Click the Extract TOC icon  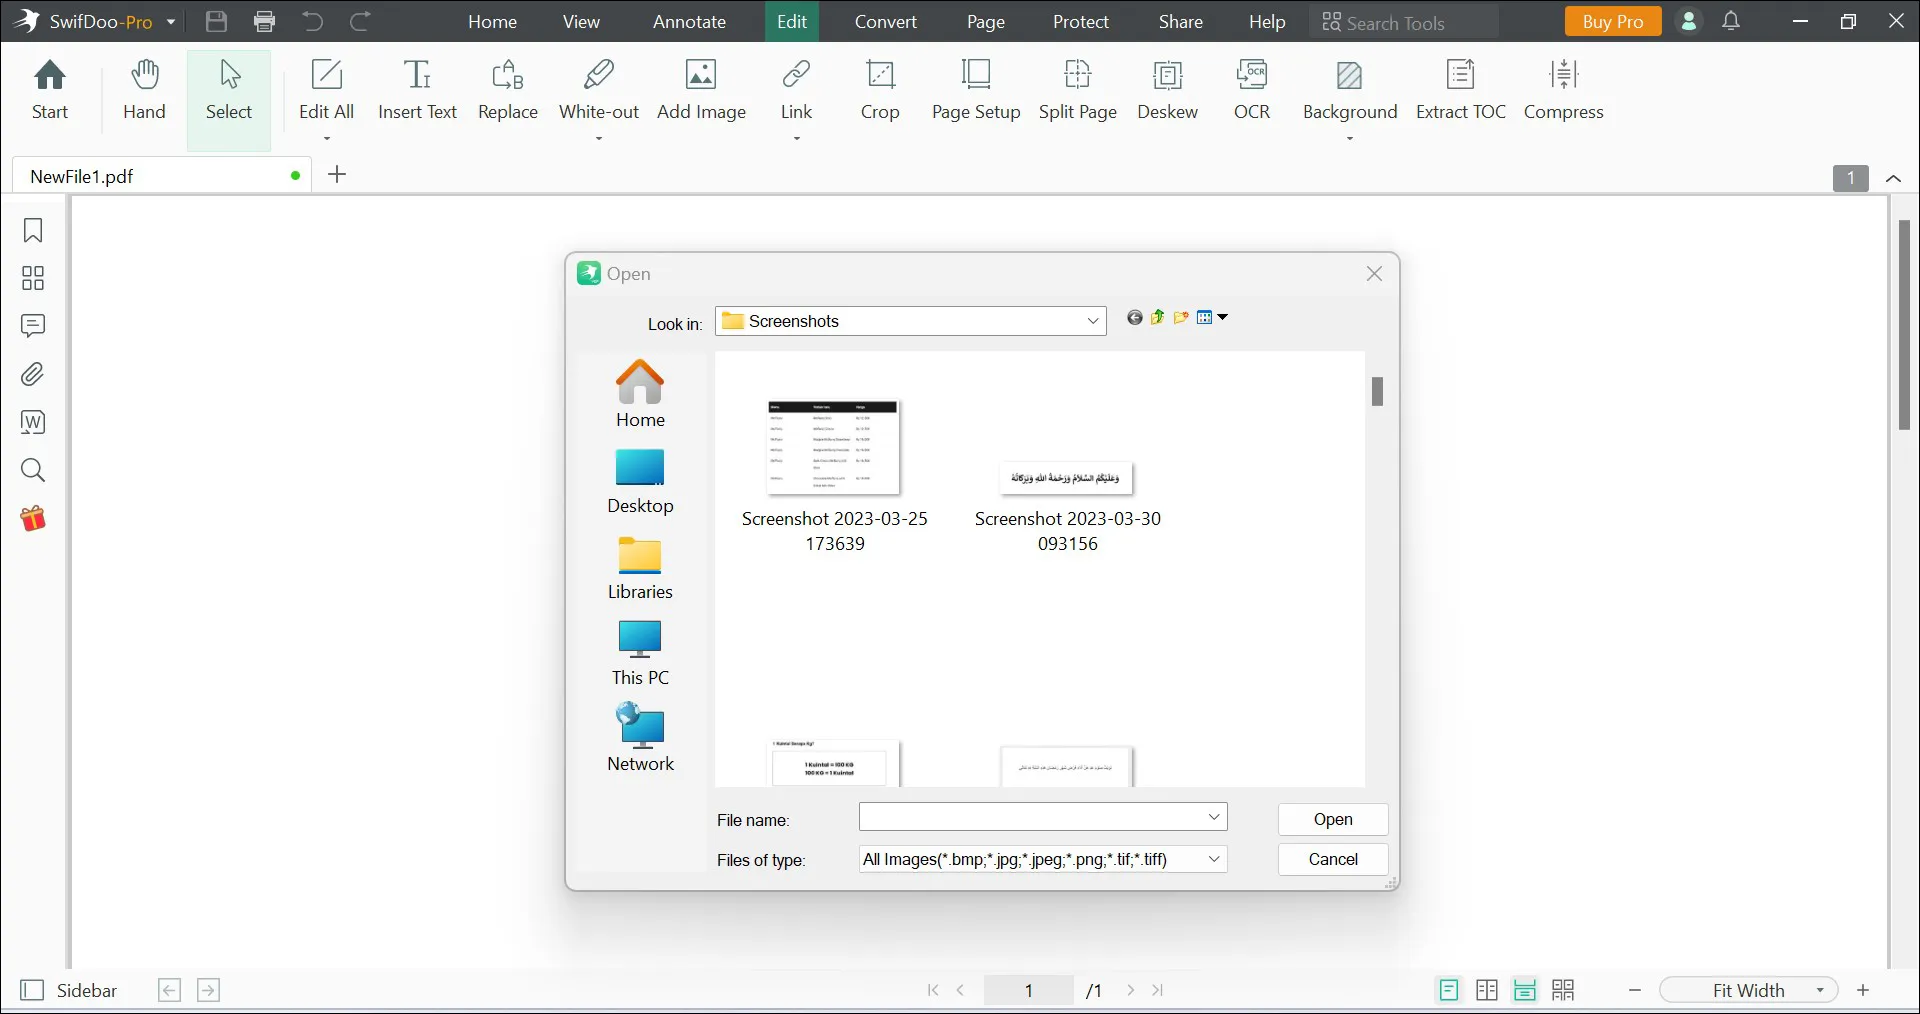click(x=1460, y=90)
